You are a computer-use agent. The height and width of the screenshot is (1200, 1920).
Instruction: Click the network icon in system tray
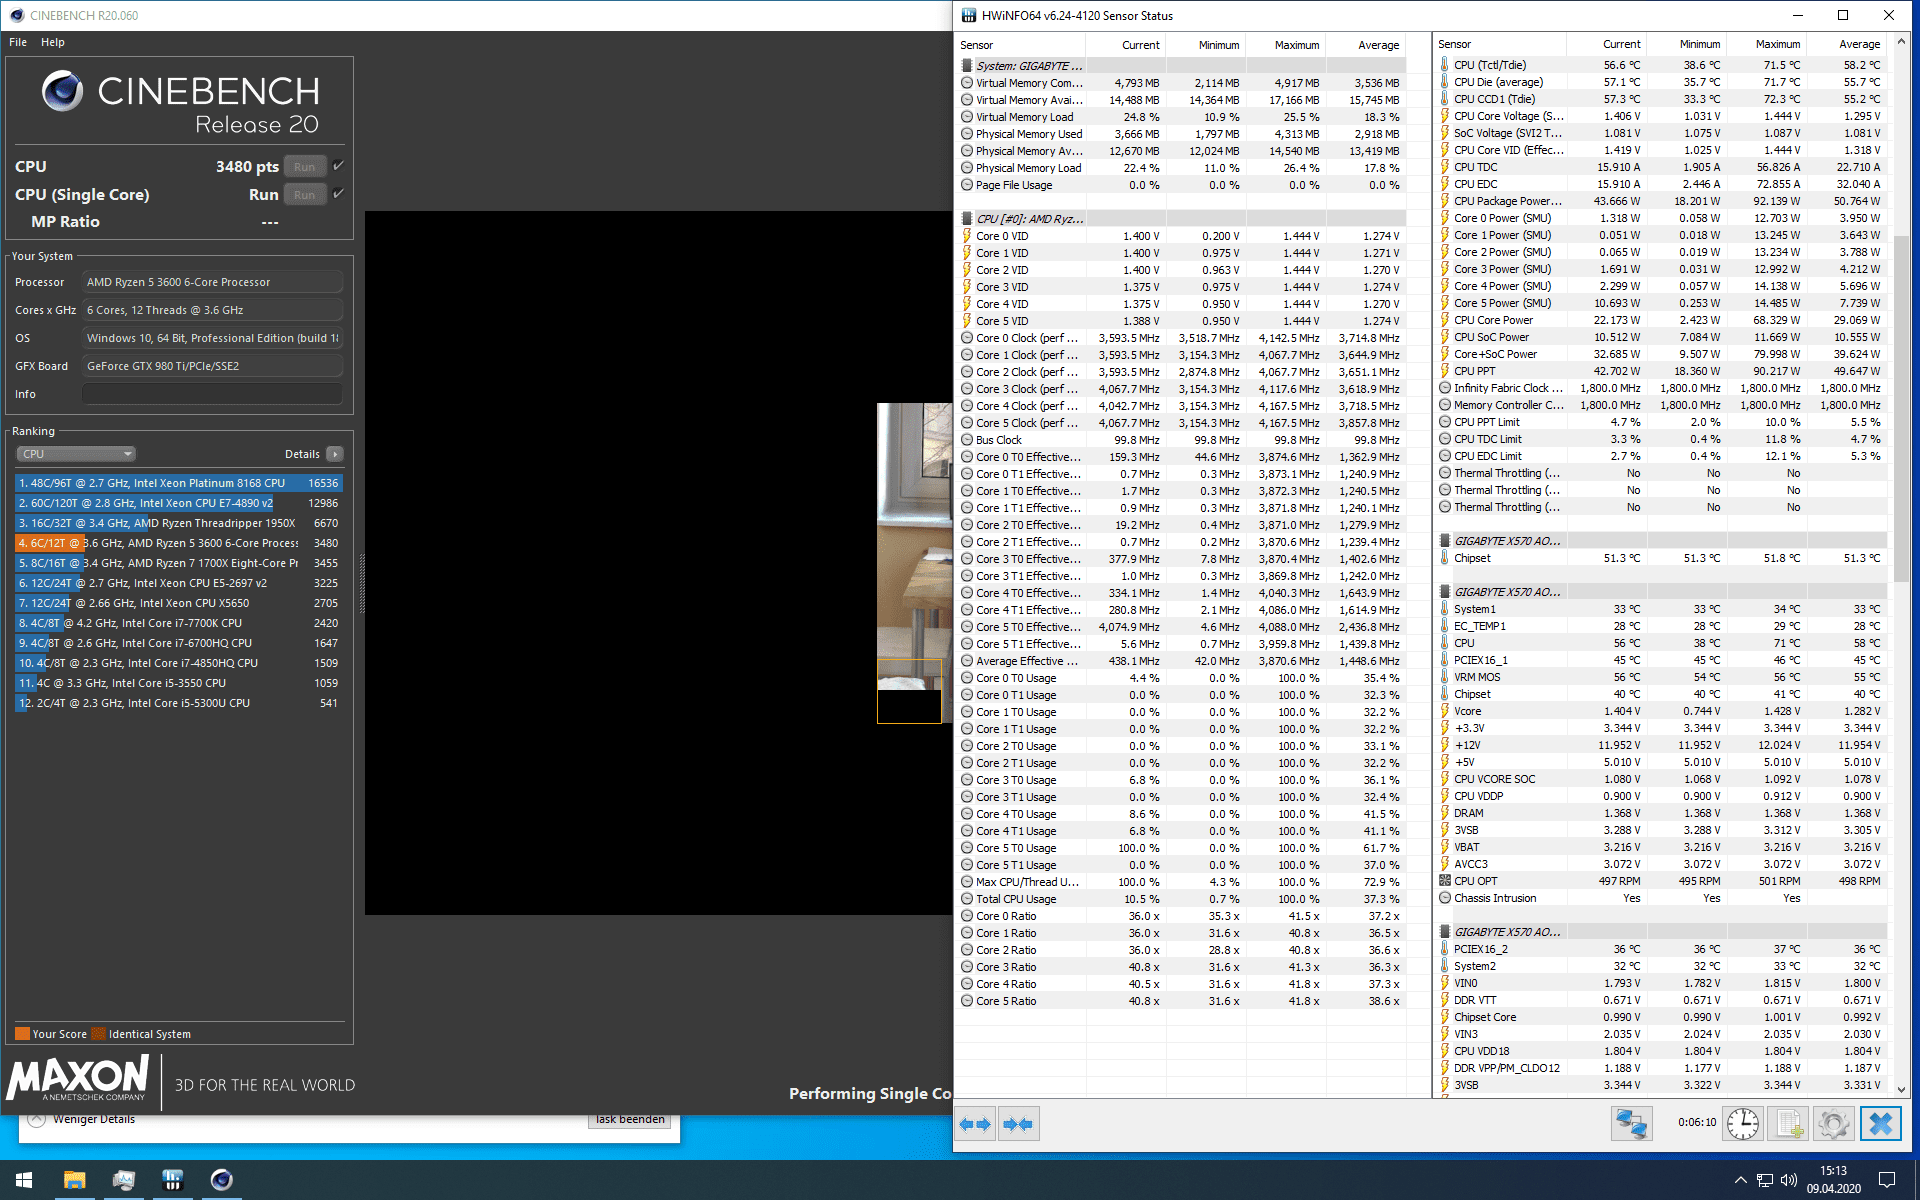pyautogui.click(x=1765, y=1180)
